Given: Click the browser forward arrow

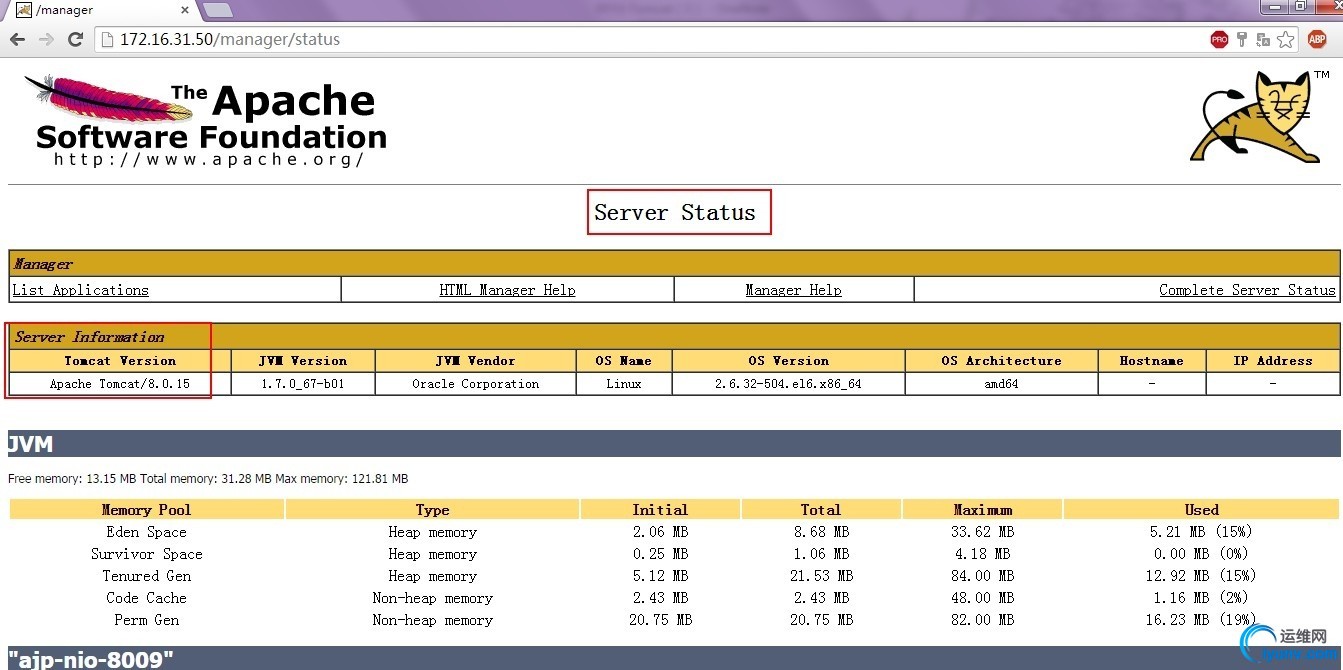Looking at the screenshot, I should click(46, 40).
